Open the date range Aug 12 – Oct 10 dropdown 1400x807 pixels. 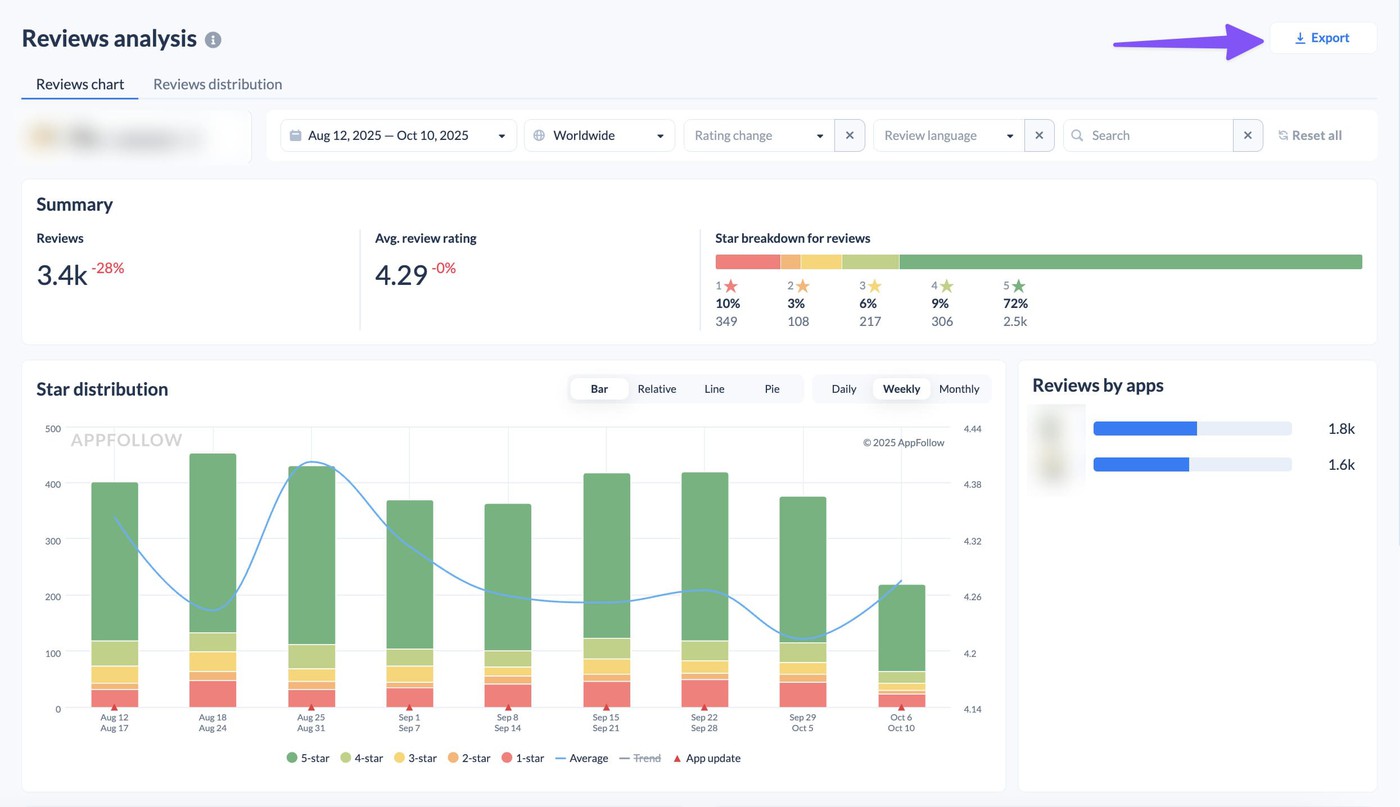(x=398, y=135)
